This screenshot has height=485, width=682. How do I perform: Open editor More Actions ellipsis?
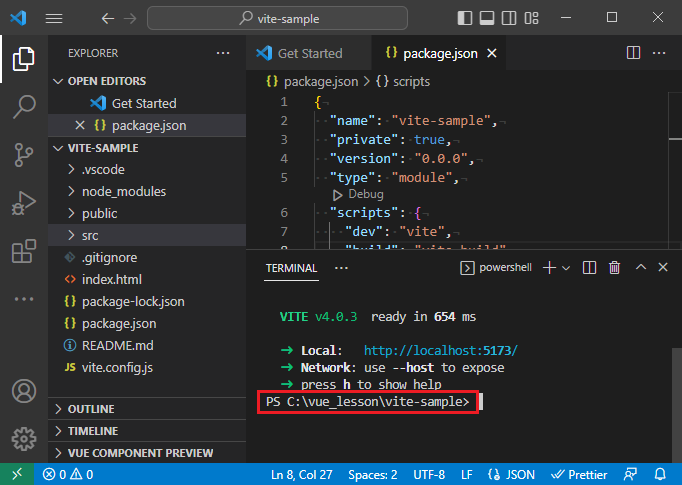click(659, 53)
